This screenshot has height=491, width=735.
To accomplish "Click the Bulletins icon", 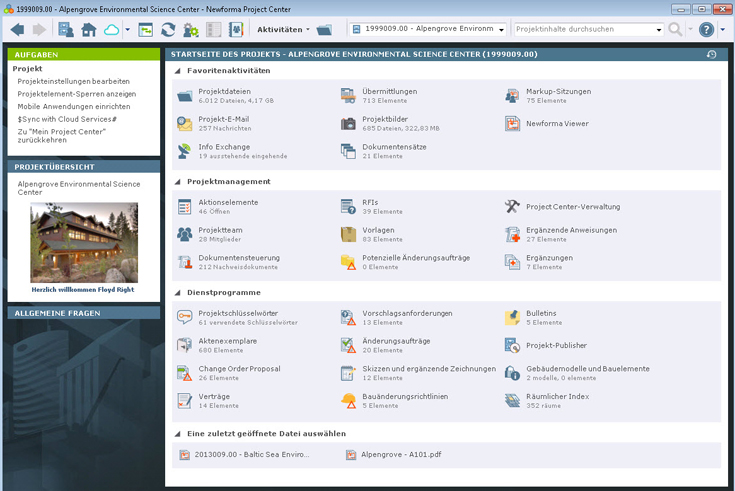I will (512, 318).
